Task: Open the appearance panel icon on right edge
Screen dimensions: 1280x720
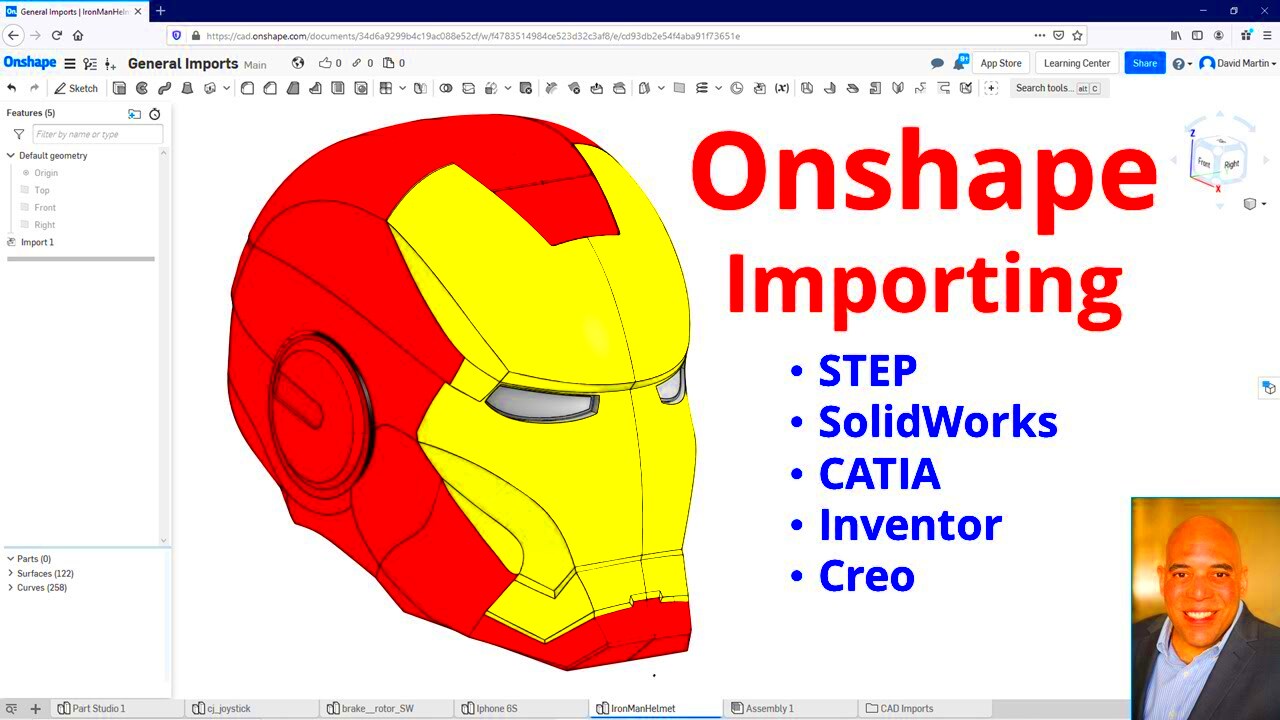Action: (x=1269, y=388)
